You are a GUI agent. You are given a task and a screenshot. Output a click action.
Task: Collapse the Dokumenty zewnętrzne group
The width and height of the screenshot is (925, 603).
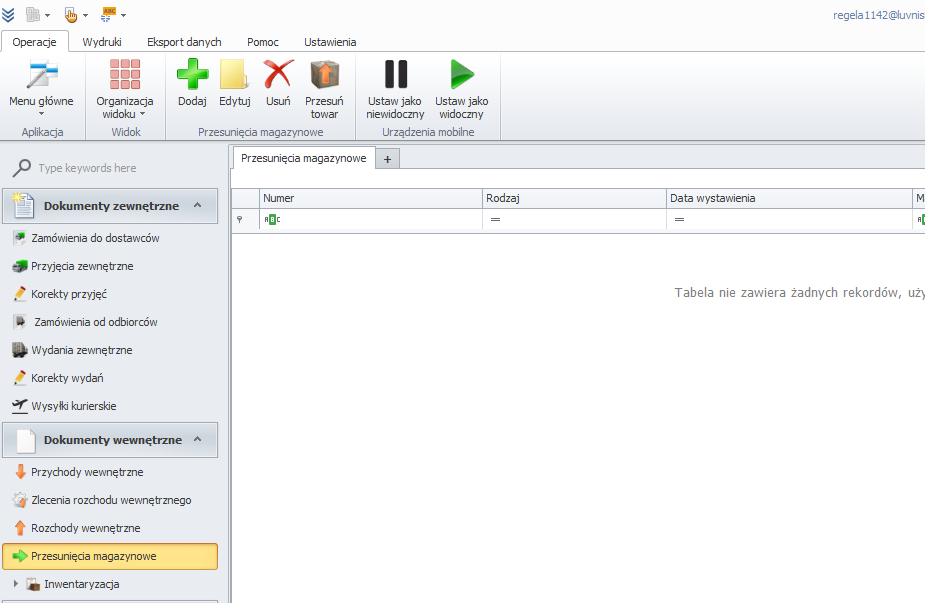[198, 205]
